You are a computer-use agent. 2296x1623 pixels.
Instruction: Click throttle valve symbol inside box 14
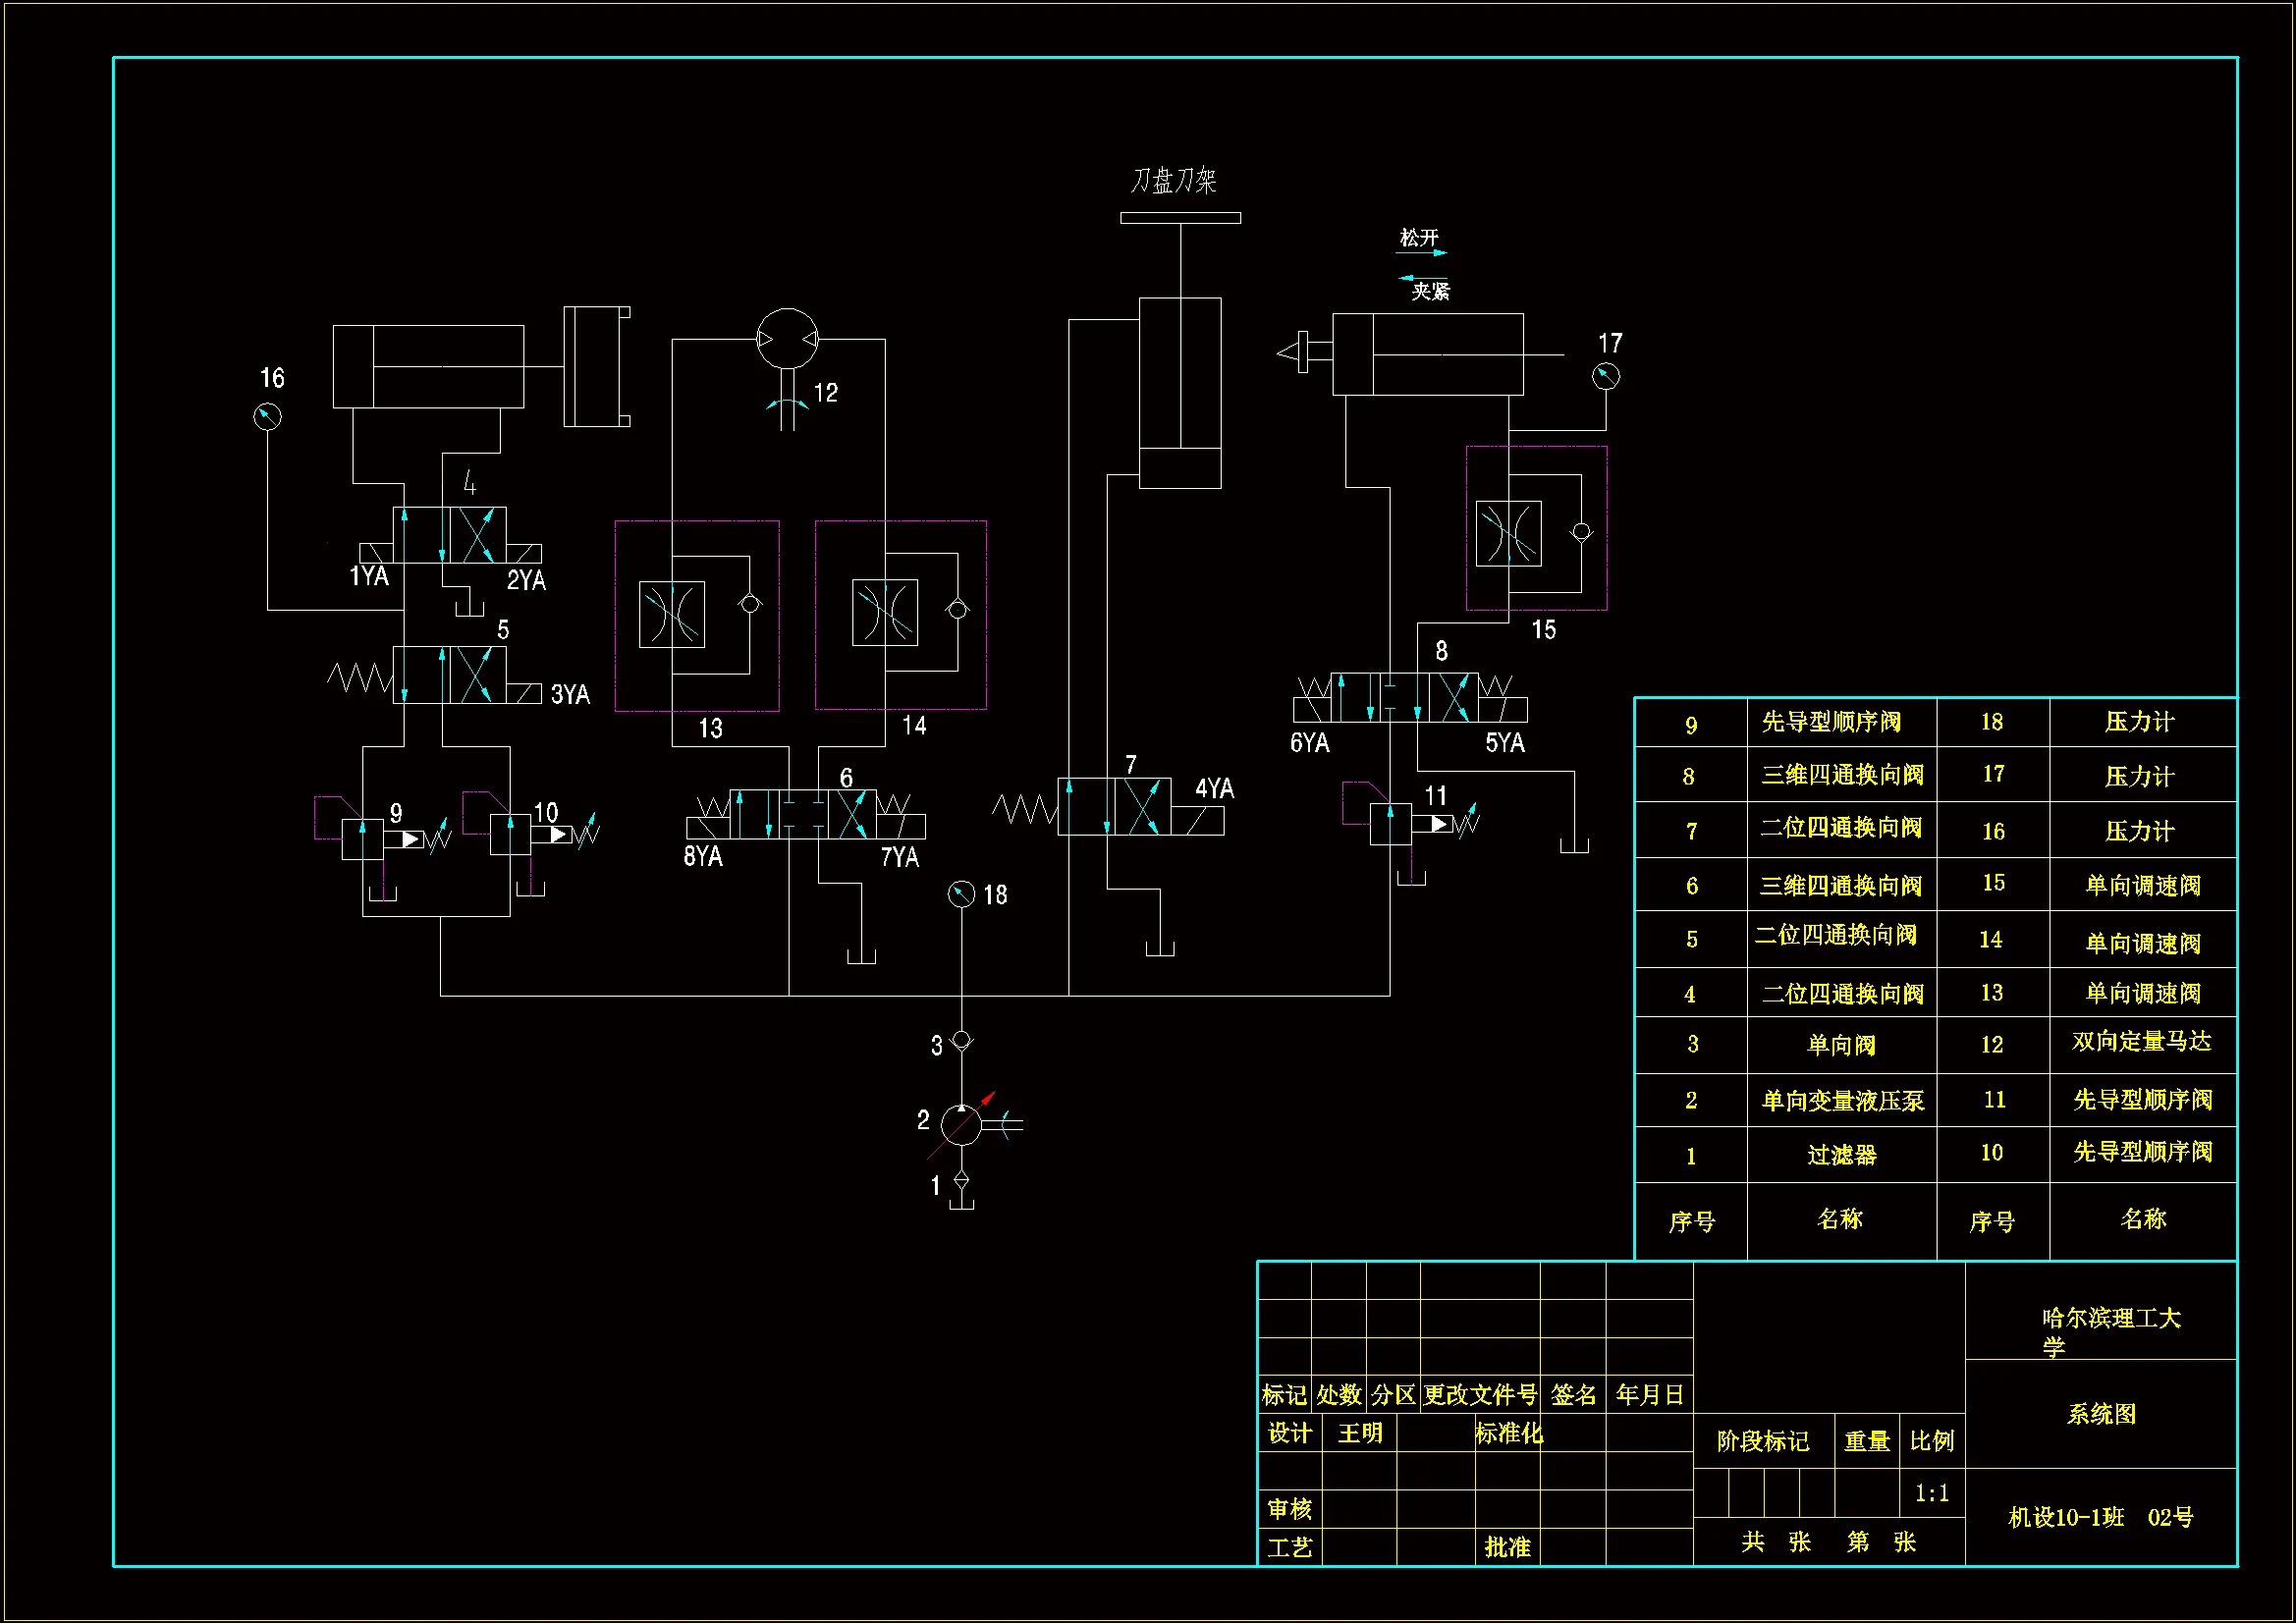pos(885,612)
